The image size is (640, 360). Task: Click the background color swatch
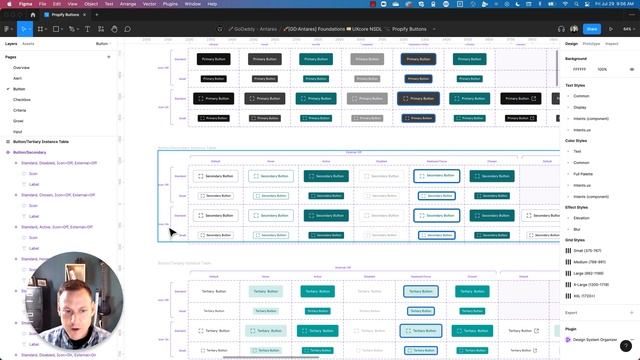568,69
